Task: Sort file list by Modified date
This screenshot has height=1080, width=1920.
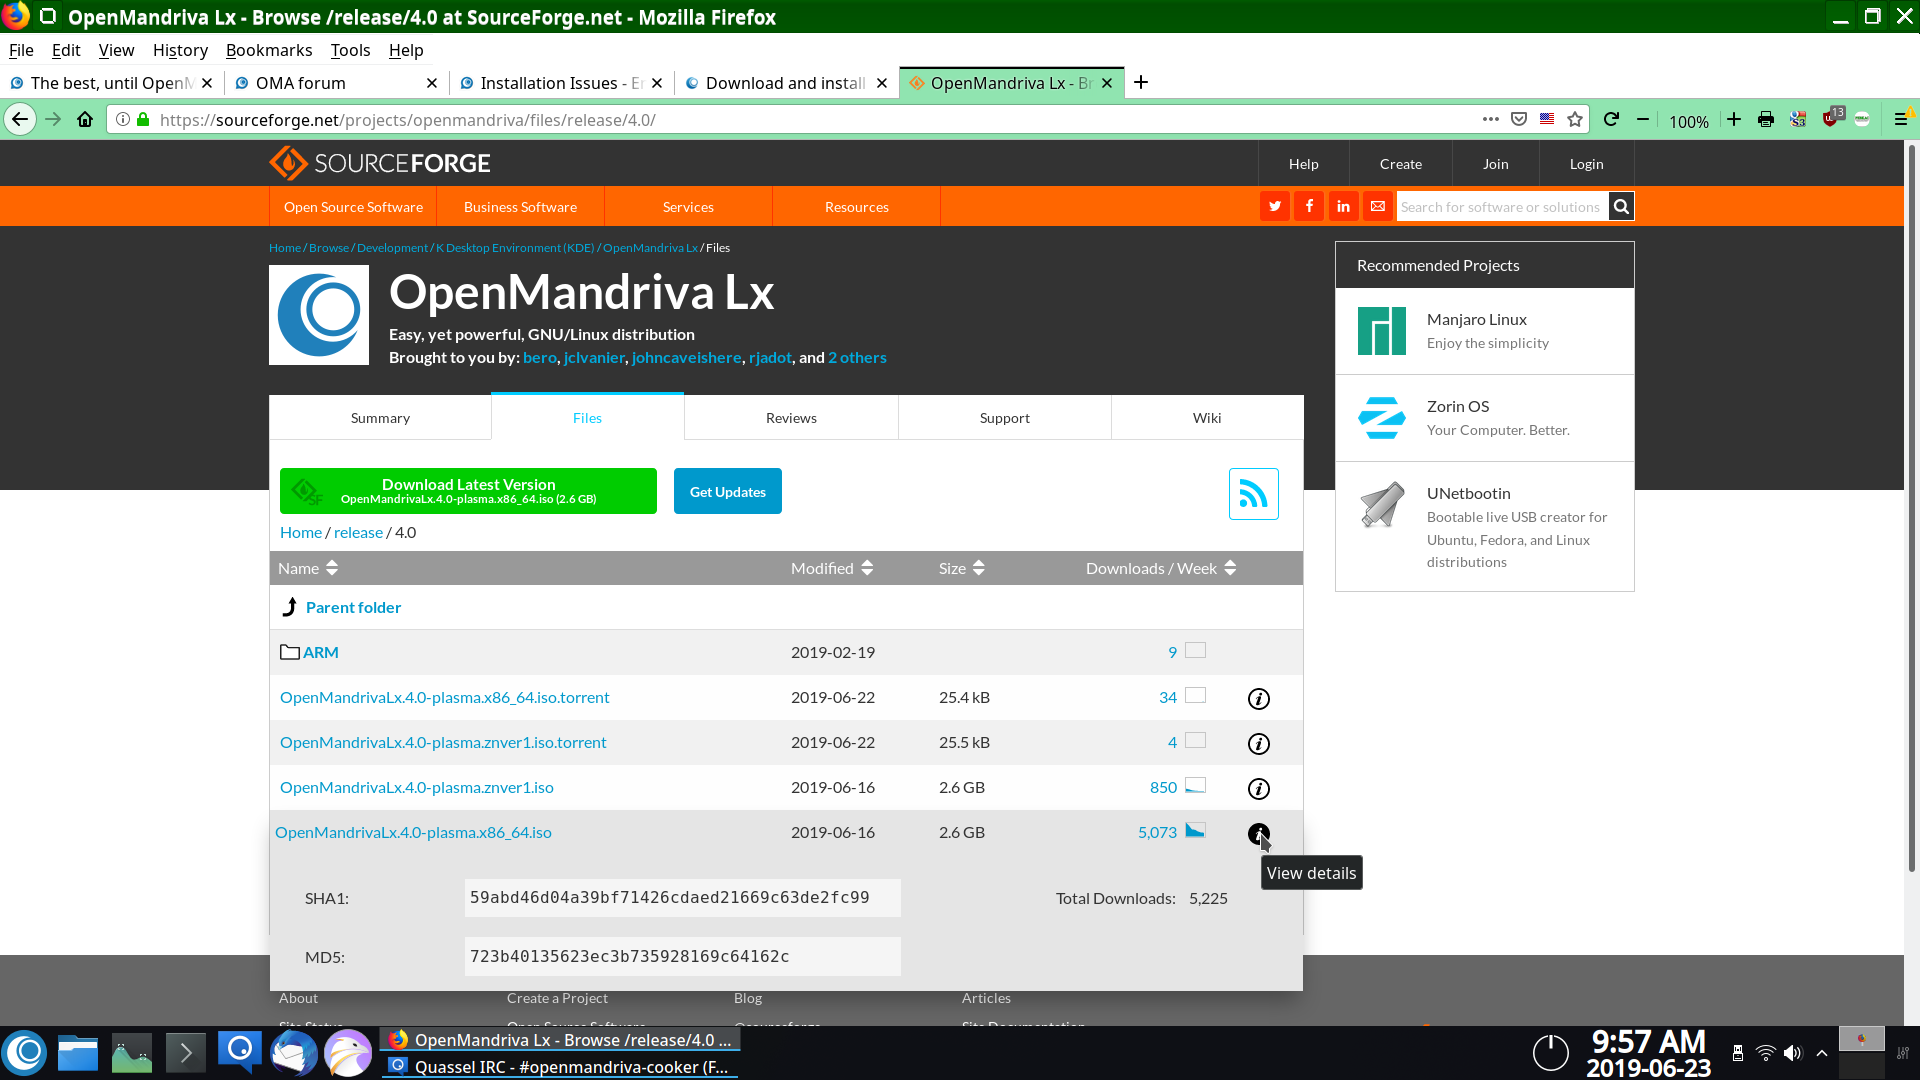Action: click(832, 568)
